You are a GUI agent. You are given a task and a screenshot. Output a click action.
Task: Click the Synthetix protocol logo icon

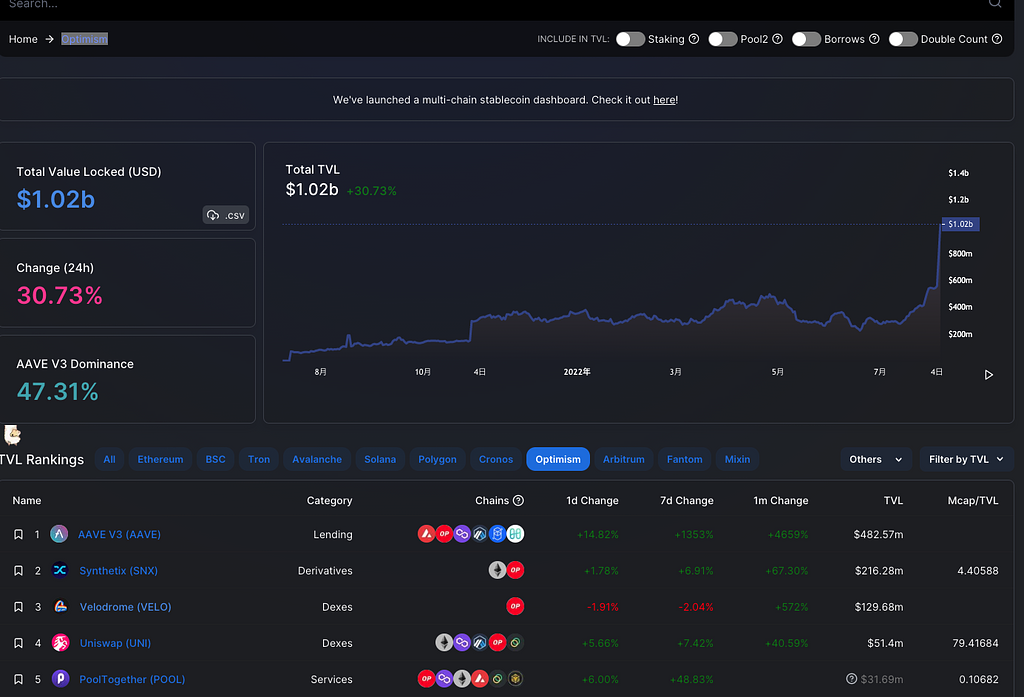click(60, 570)
